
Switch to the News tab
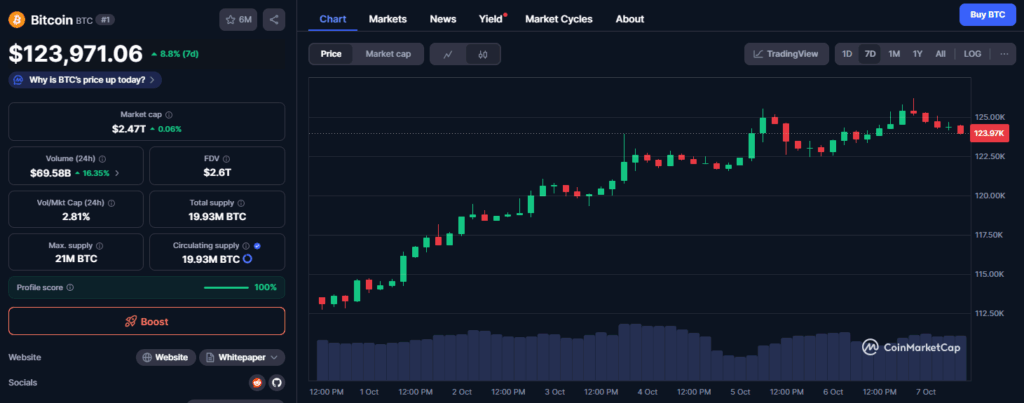[443, 19]
